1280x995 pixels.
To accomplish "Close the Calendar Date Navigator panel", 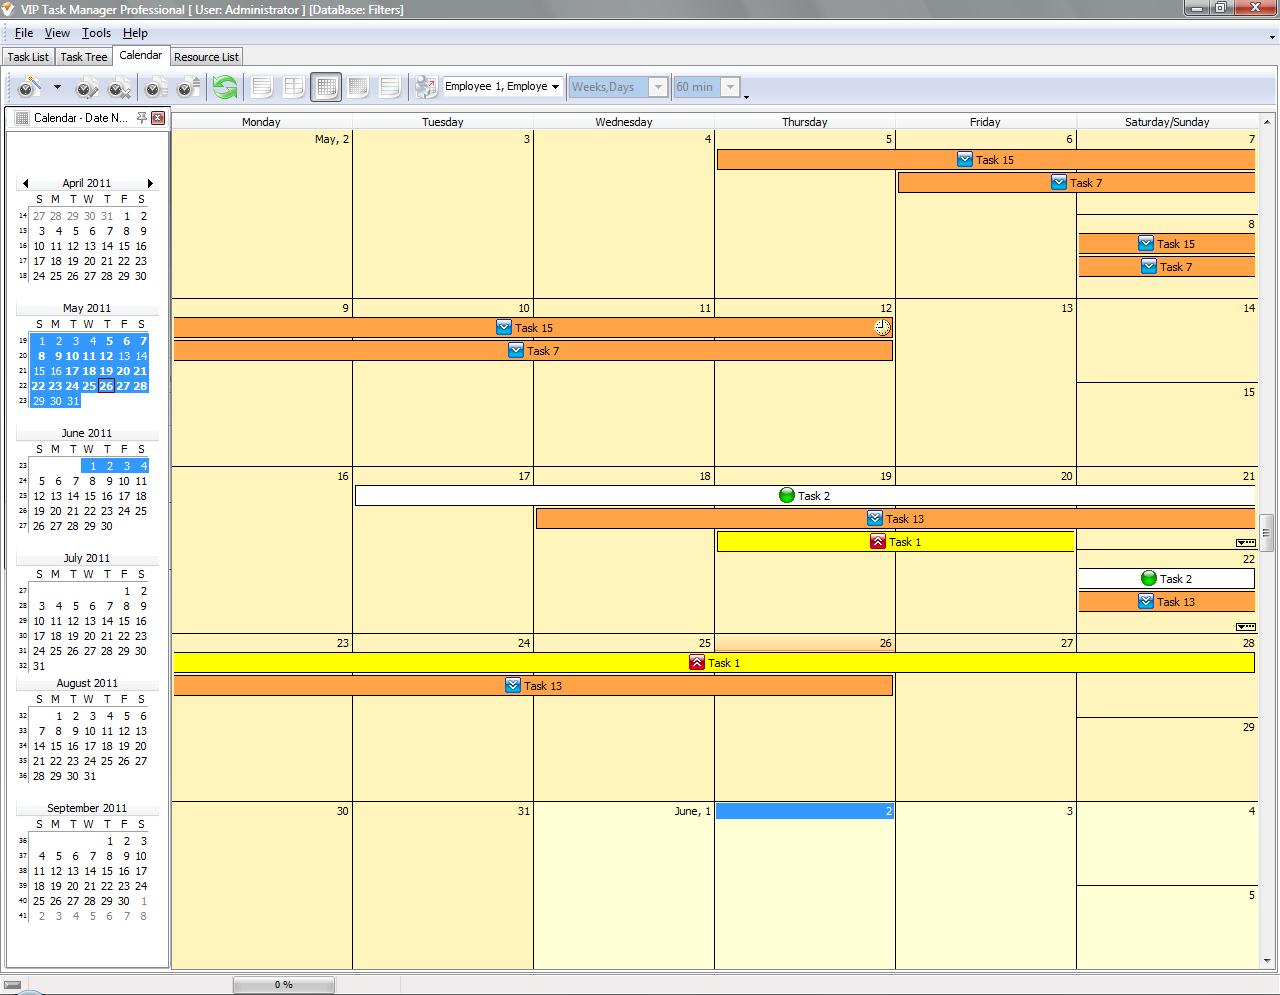I will (158, 118).
